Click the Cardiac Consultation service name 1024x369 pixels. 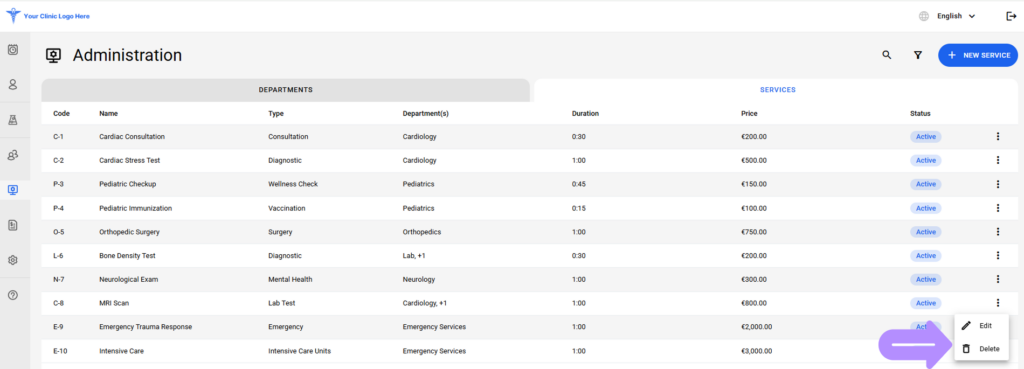[132, 136]
